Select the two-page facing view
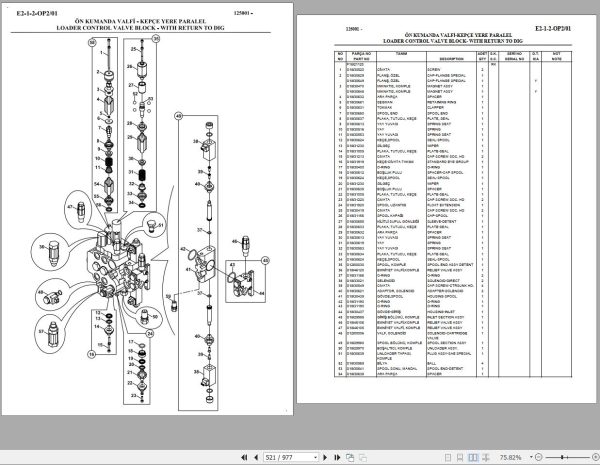 click(x=473, y=457)
